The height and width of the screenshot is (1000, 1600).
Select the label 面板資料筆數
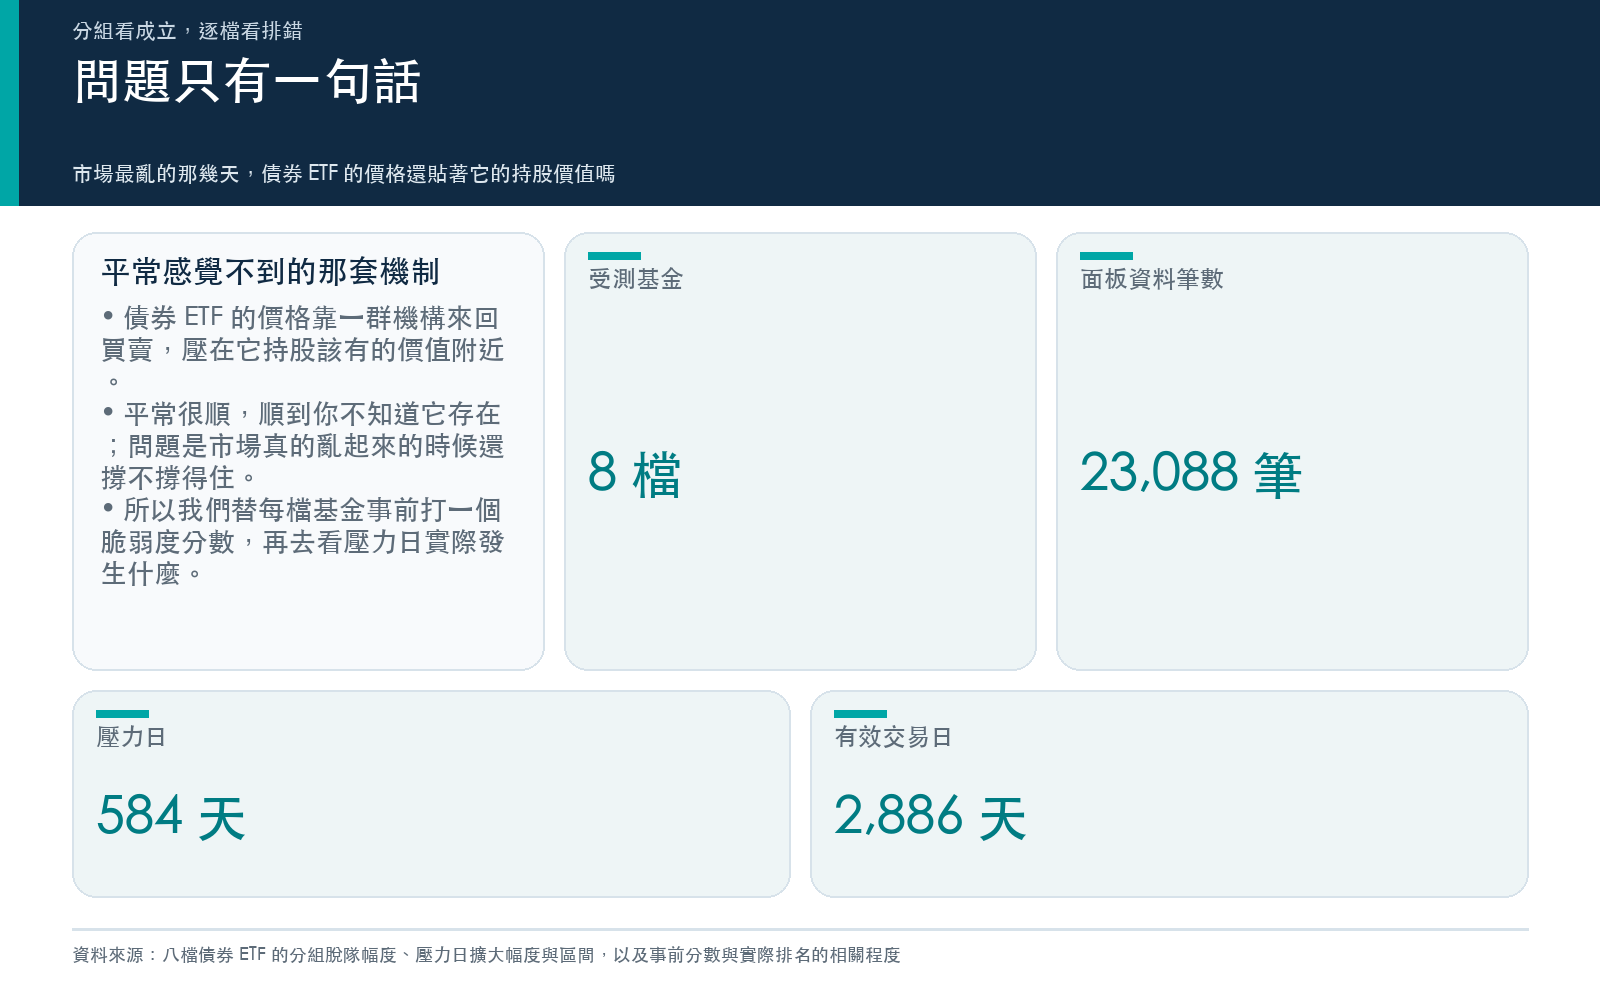point(1152,279)
